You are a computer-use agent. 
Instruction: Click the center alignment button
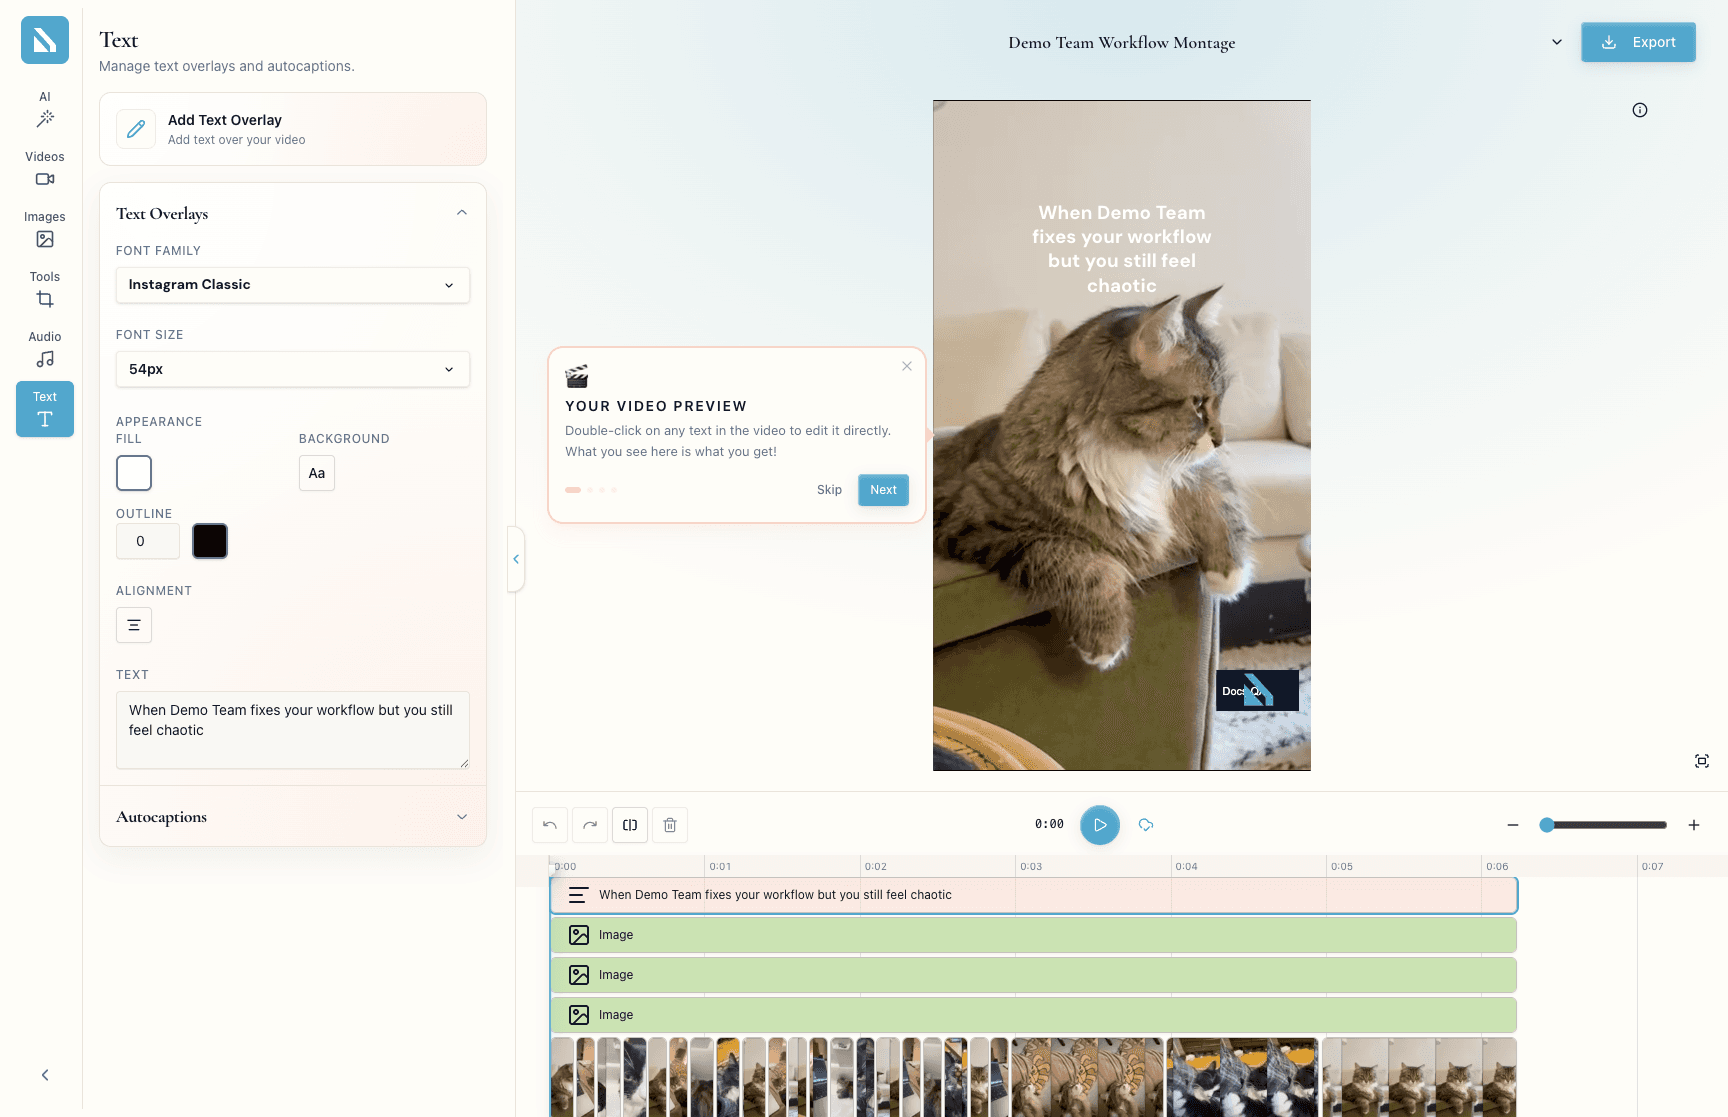click(134, 625)
